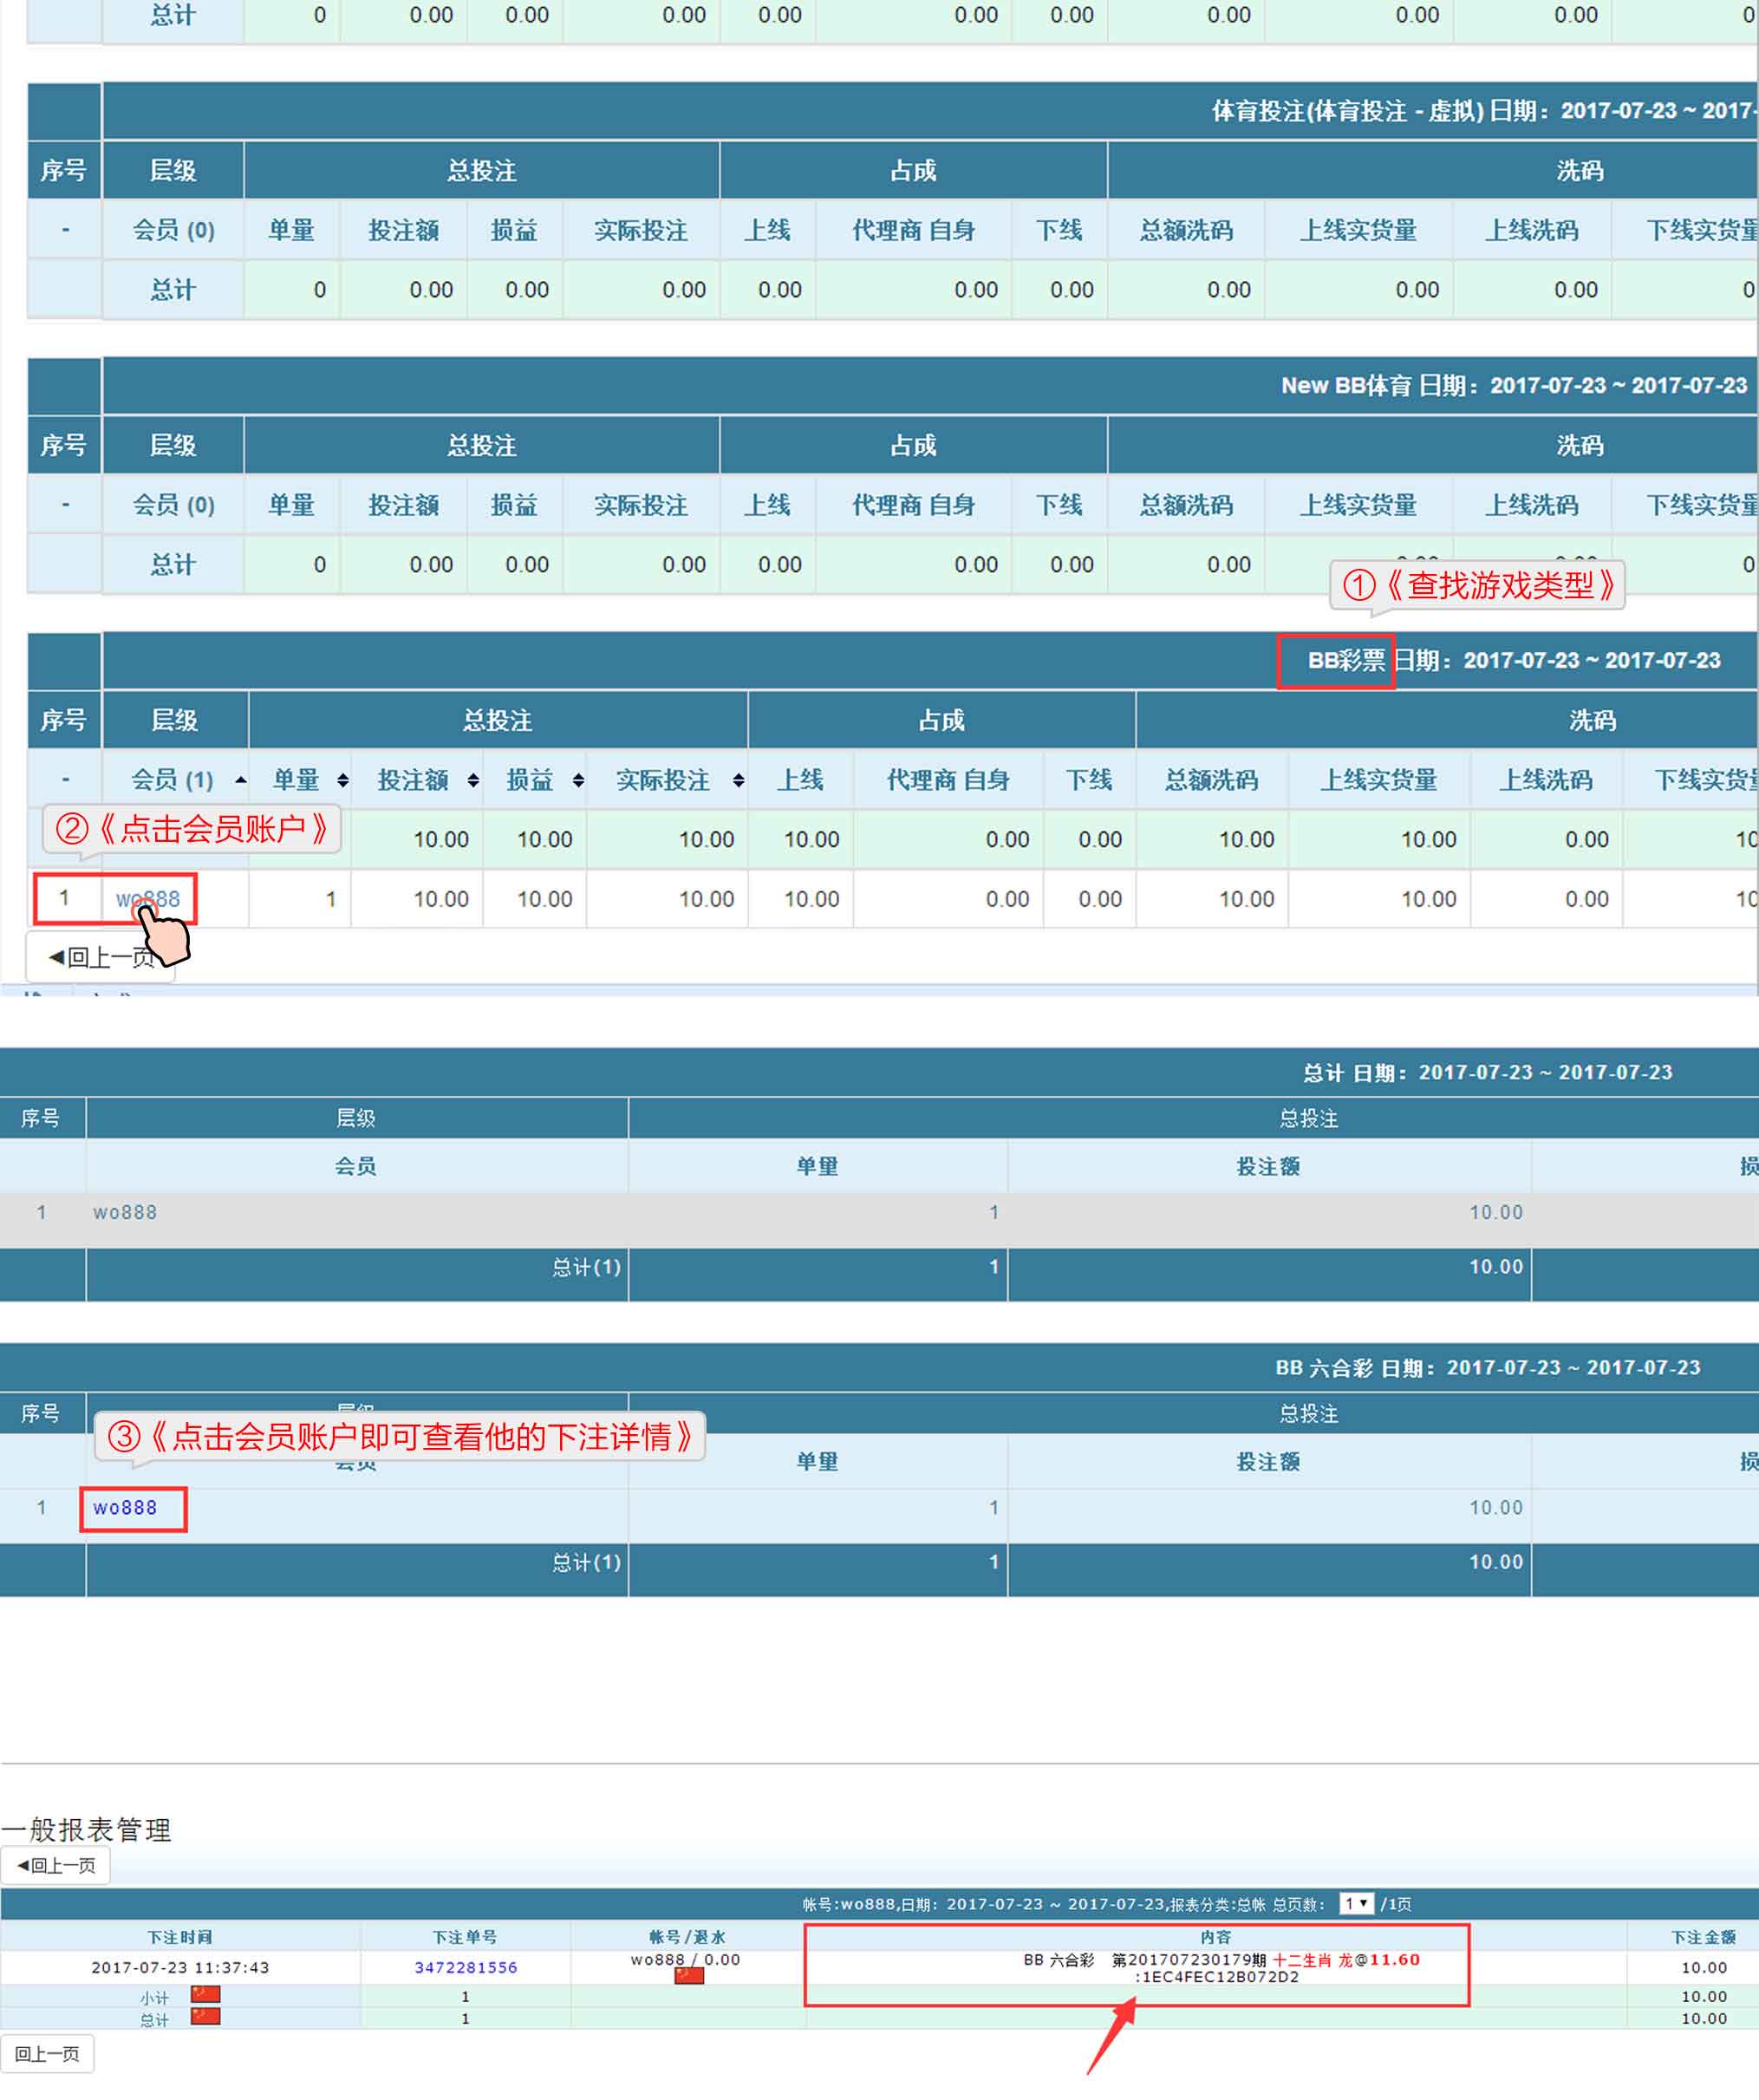Image resolution: width=1759 pixels, height=2100 pixels.
Task: Click the flag icon beside 总计 in bet details
Action: click(x=206, y=2017)
